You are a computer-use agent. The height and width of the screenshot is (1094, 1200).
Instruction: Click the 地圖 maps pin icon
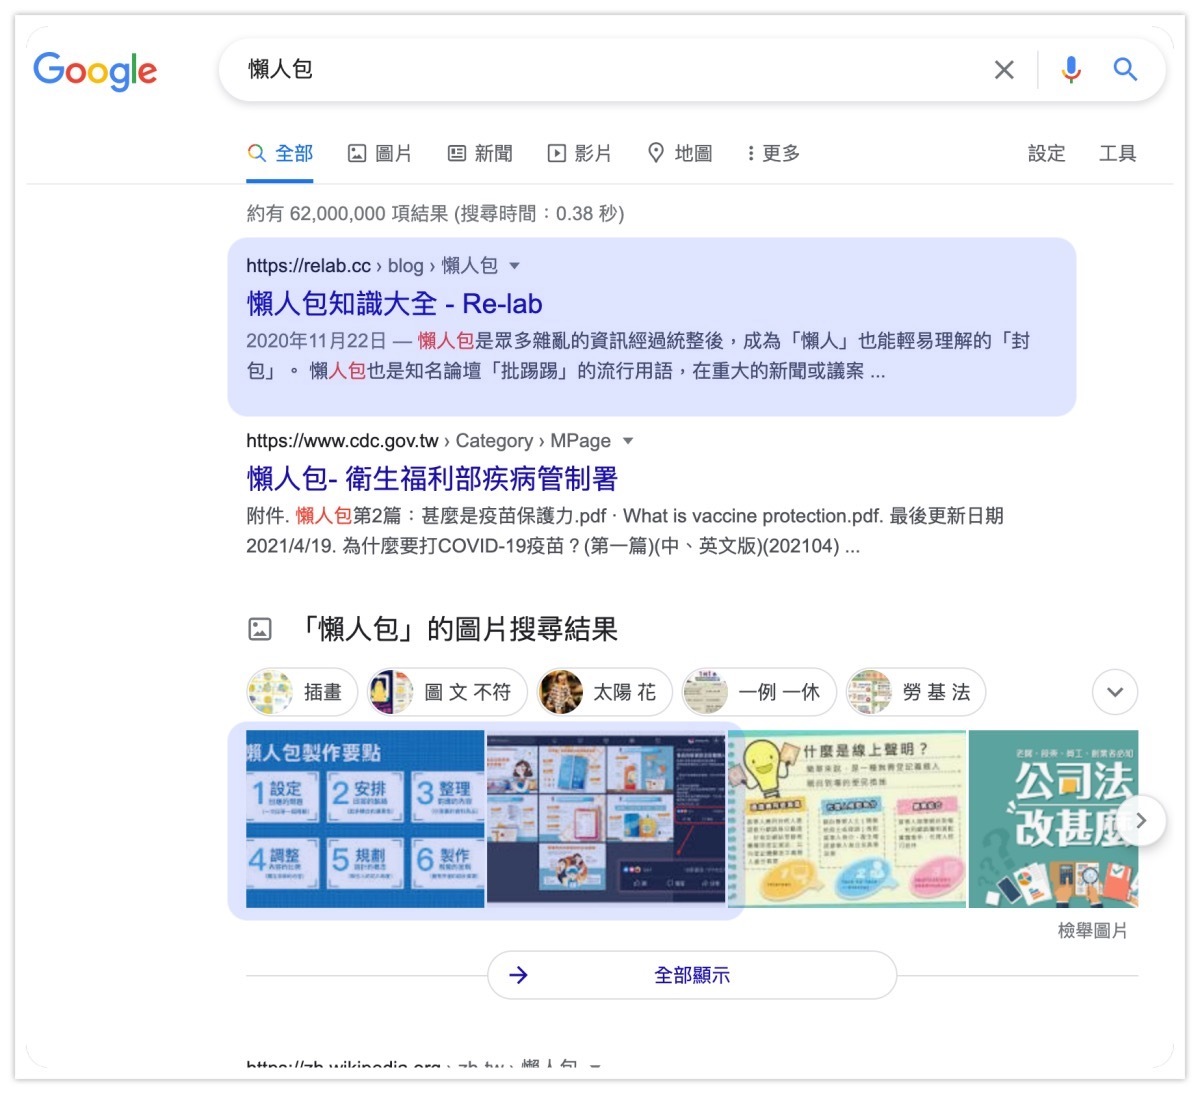(656, 153)
